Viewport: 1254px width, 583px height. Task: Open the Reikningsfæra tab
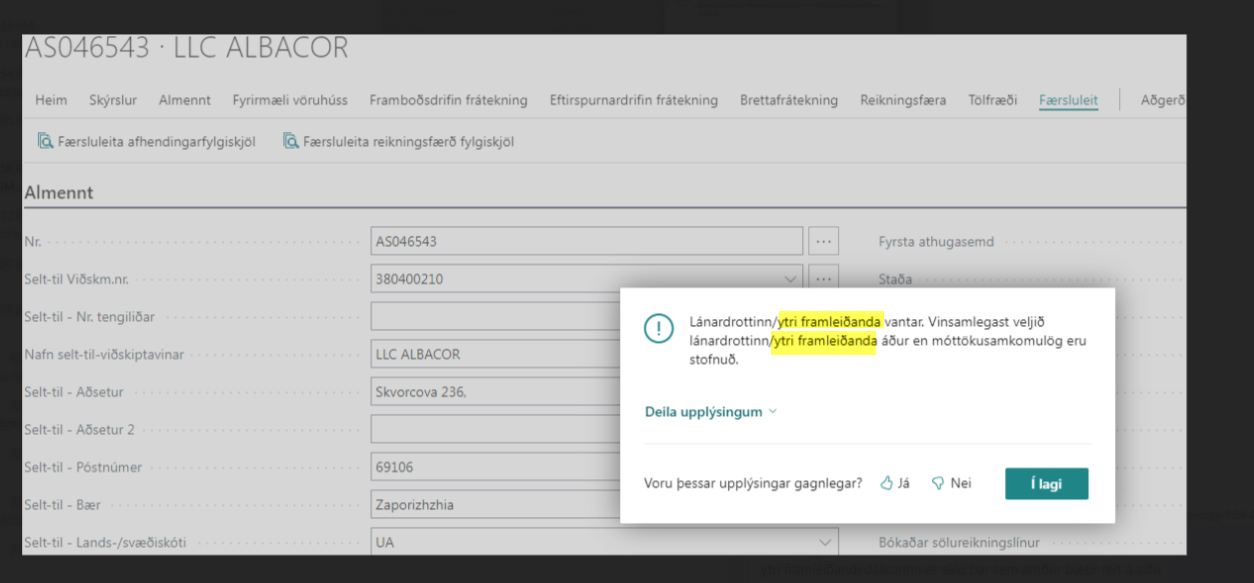pos(903,100)
